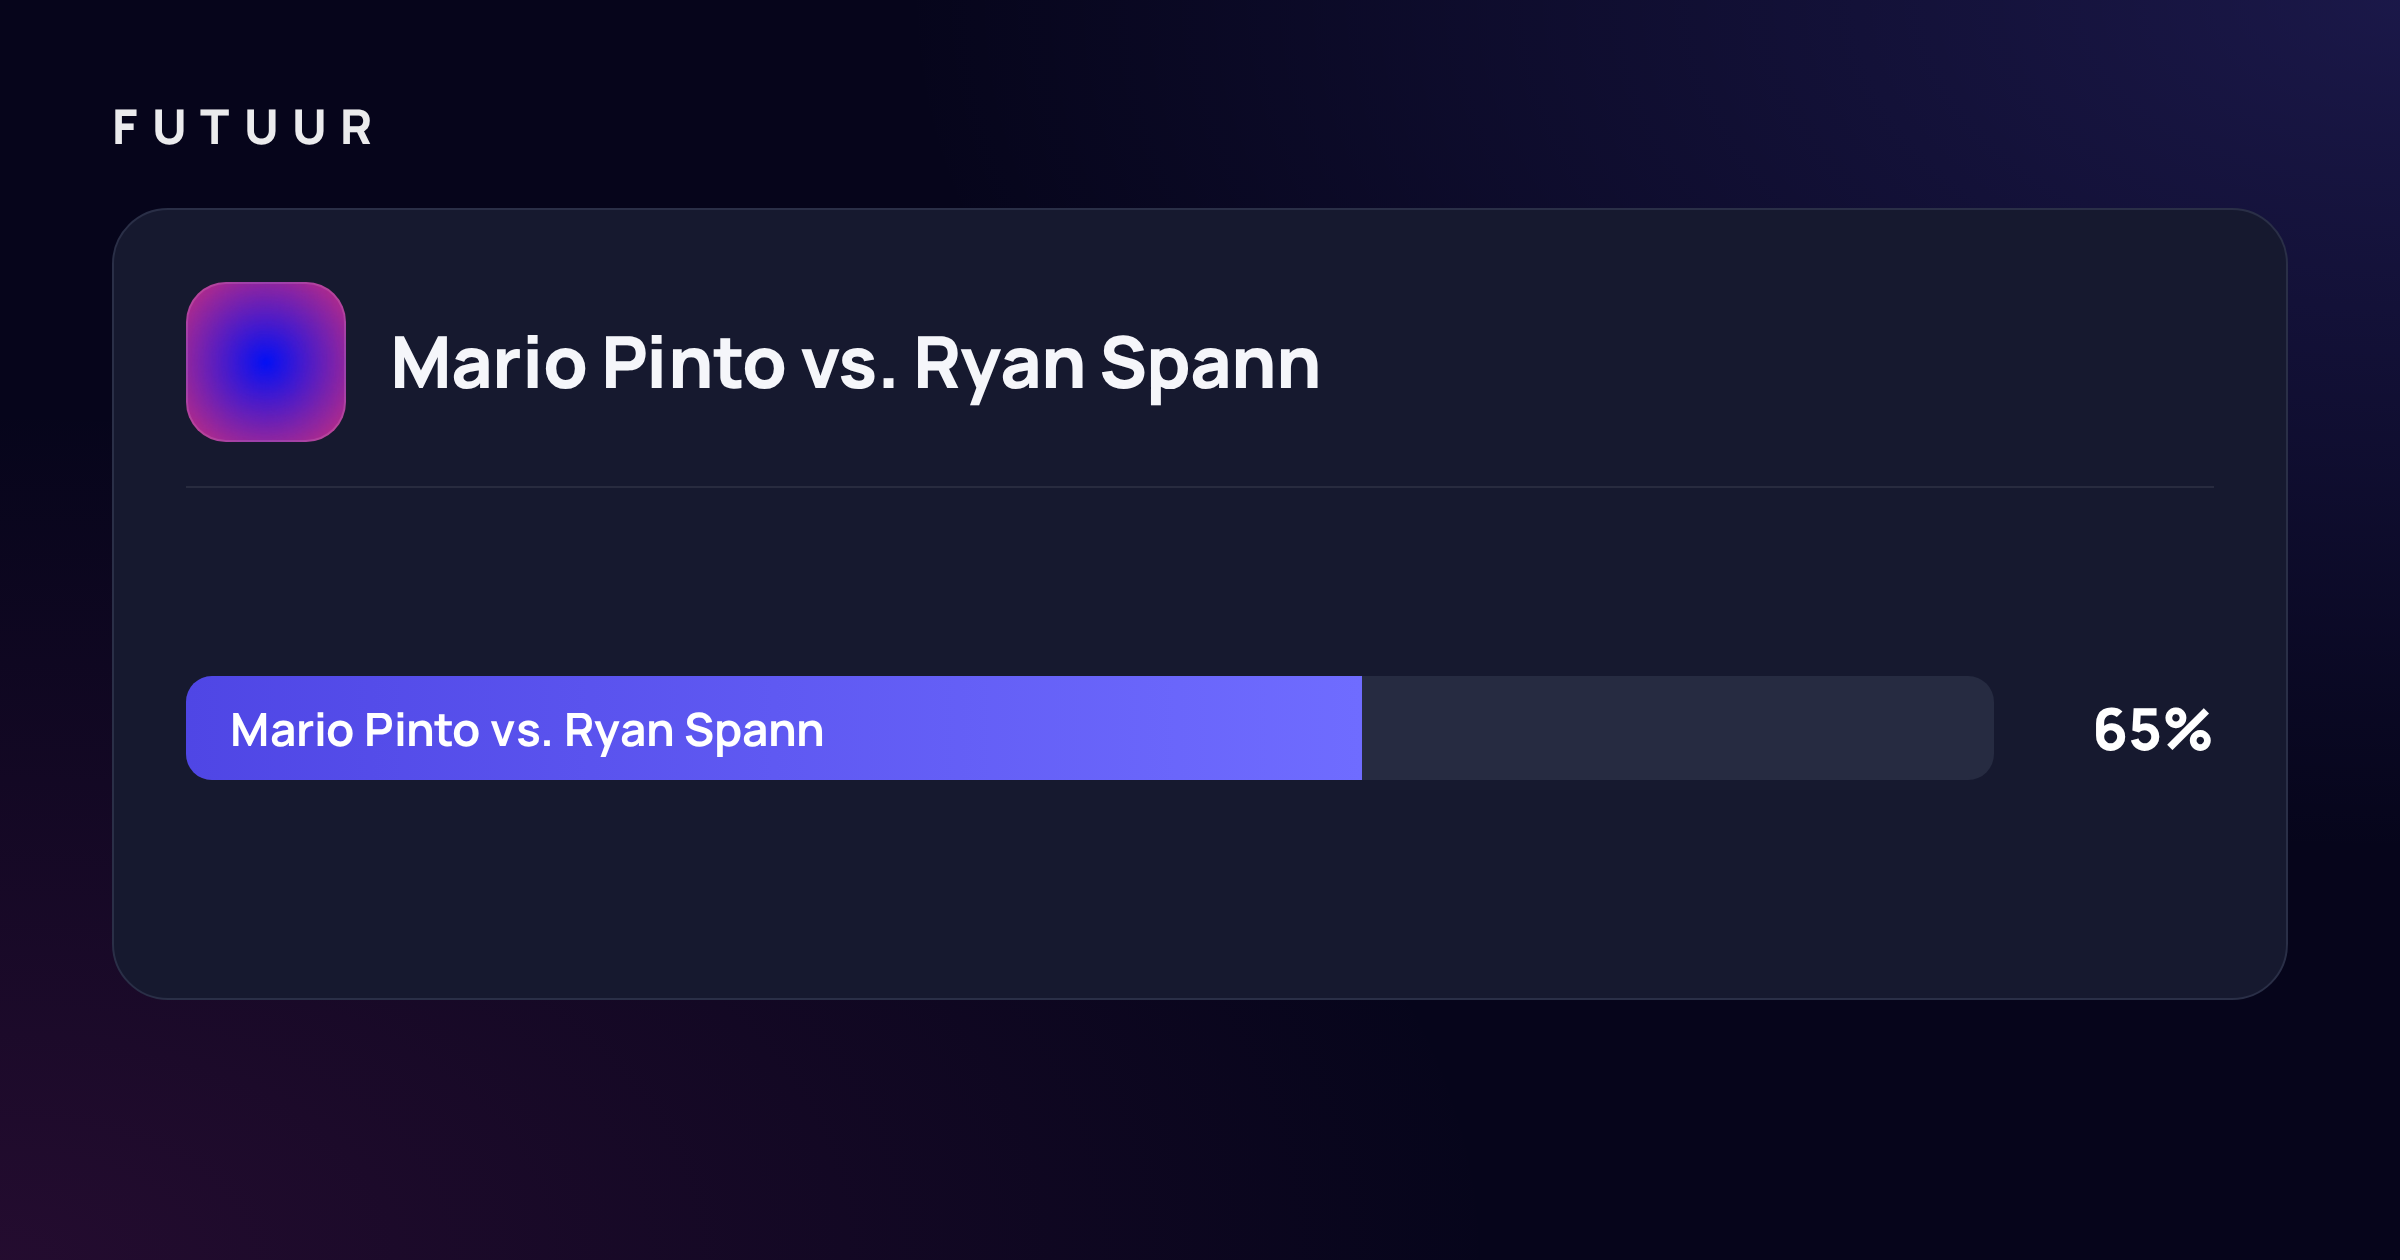Viewport: 2400px width, 1260px height.
Task: Click "Mario Pinto" in the large heading
Action: tap(589, 362)
